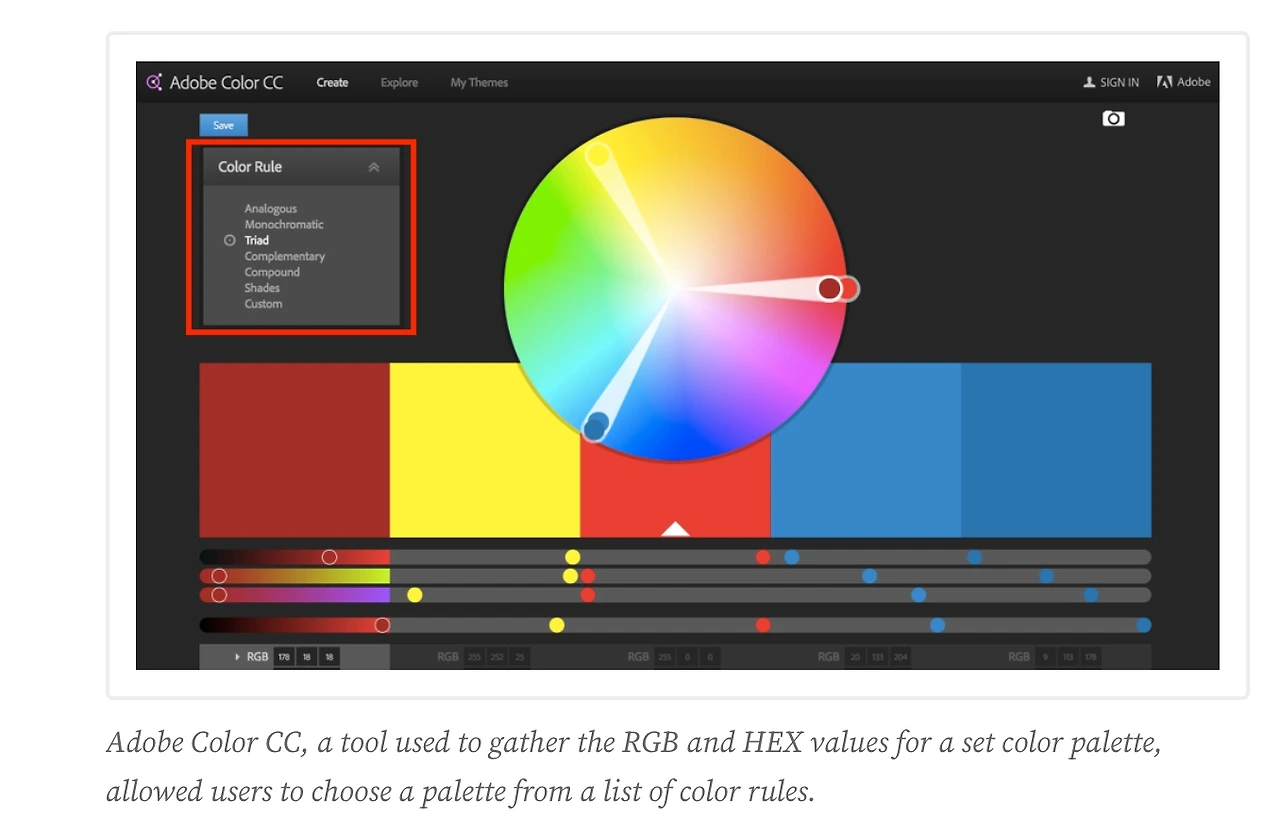Image resolution: width=1280 pixels, height=835 pixels.
Task: Click the RGB field showing 204
Action: pos(900,657)
